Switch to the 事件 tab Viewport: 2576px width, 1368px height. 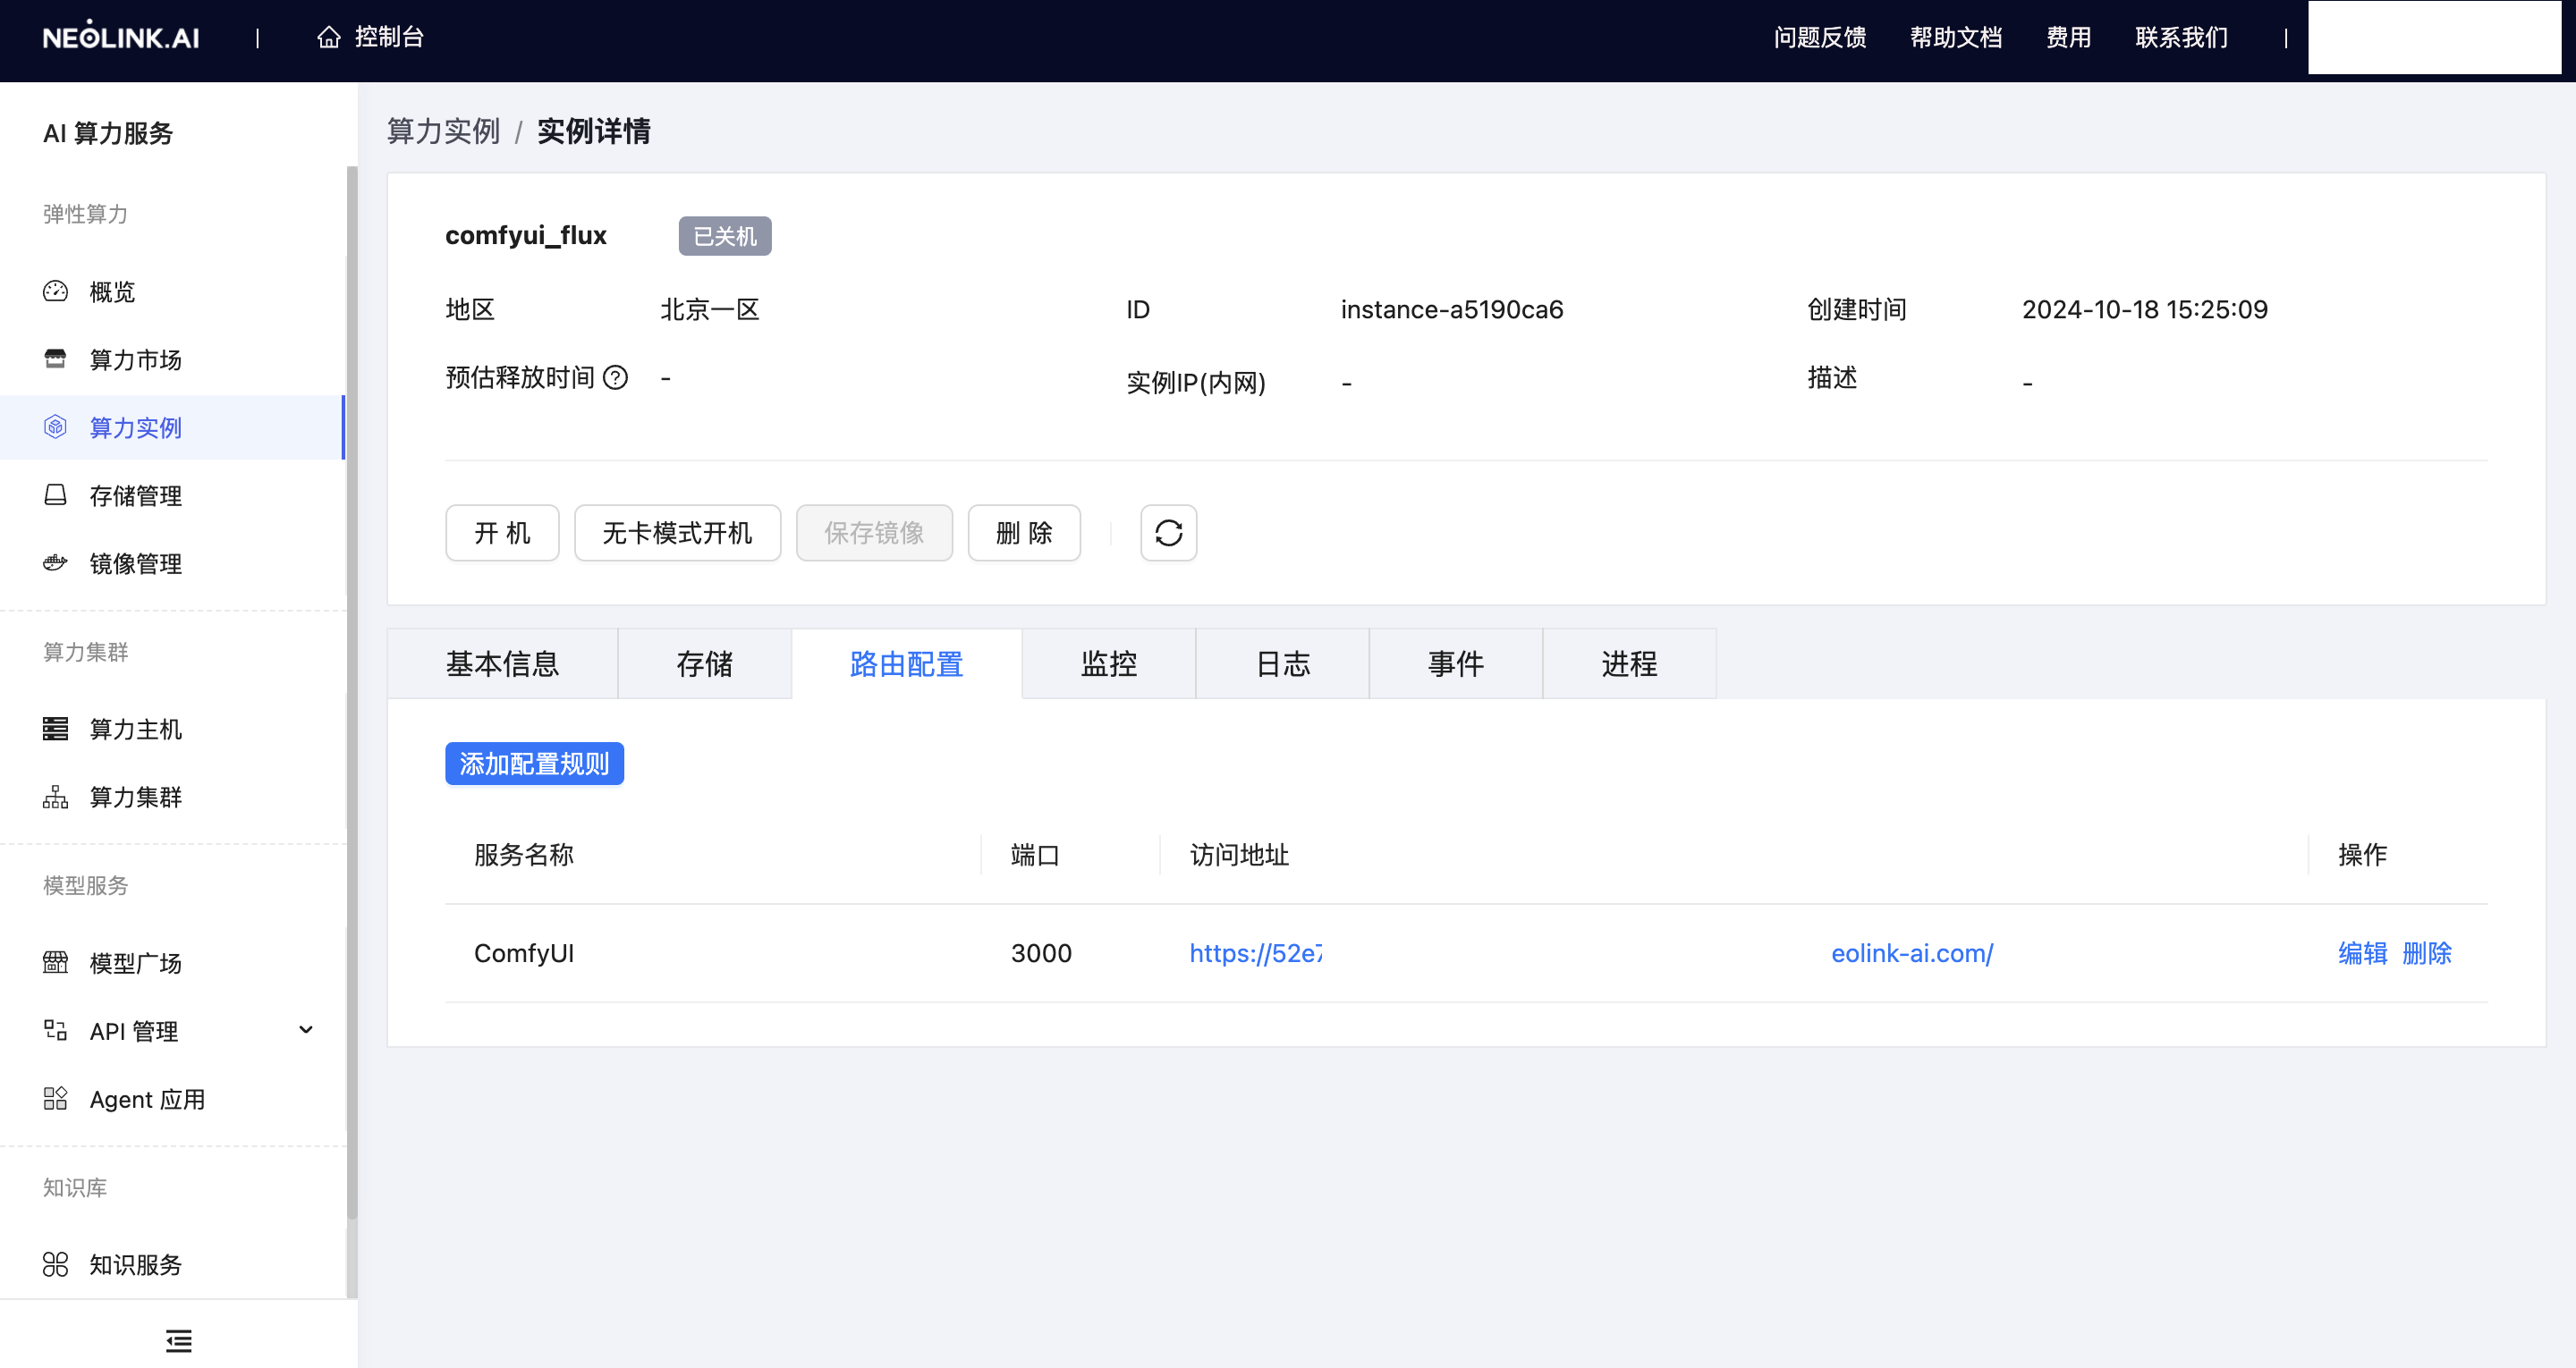pos(1456,664)
